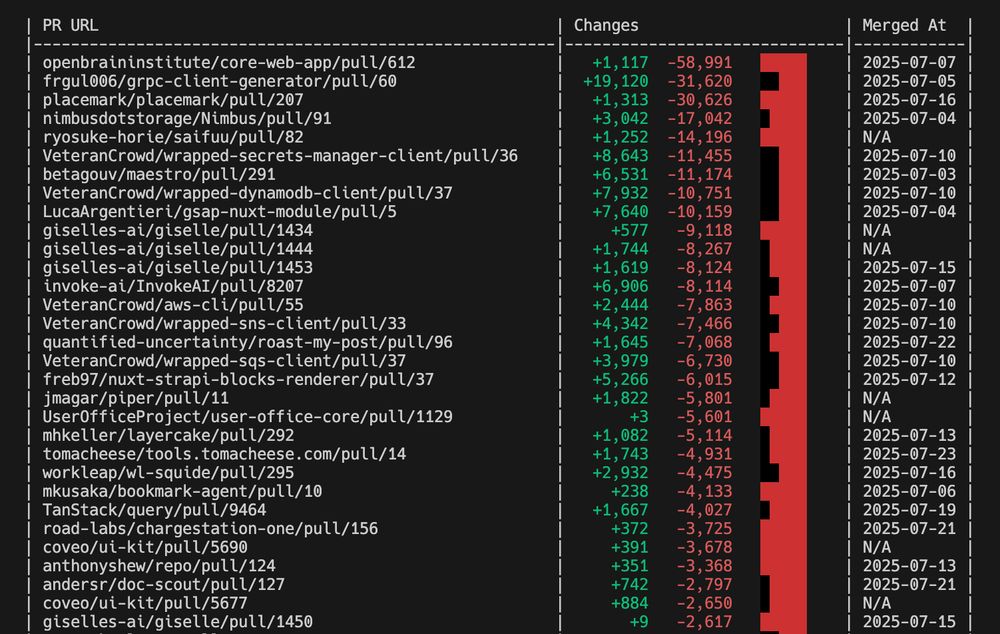Screen dimensions: 1000x634
Task: Click the -11,174 deletions value
Action: [x=700, y=174]
